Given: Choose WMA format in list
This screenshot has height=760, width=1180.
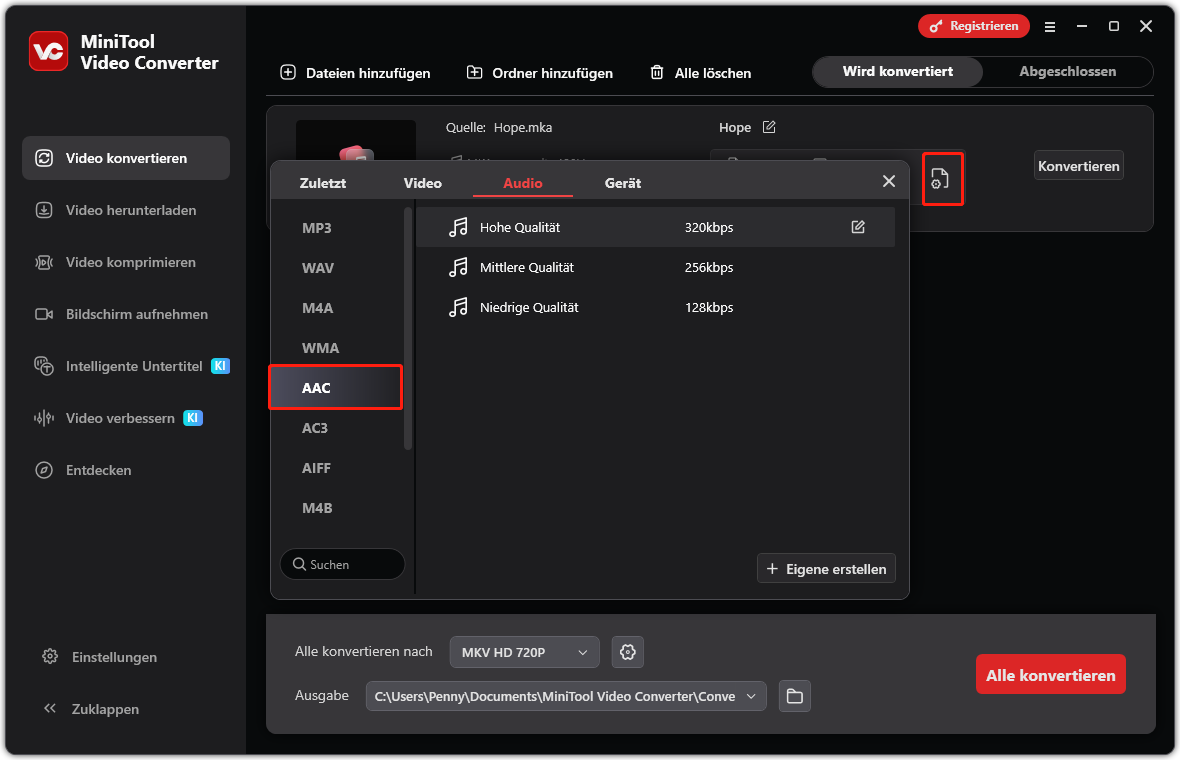Looking at the screenshot, I should pos(336,348).
